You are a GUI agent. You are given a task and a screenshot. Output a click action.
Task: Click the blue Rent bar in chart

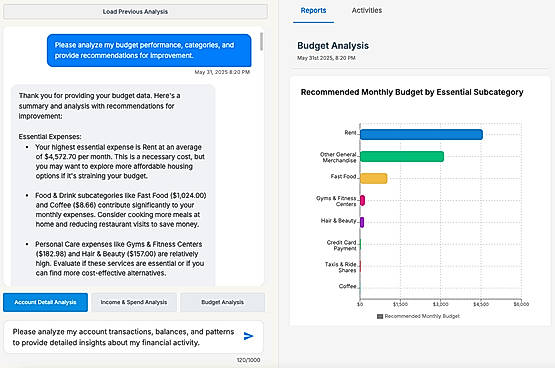[x=421, y=134]
